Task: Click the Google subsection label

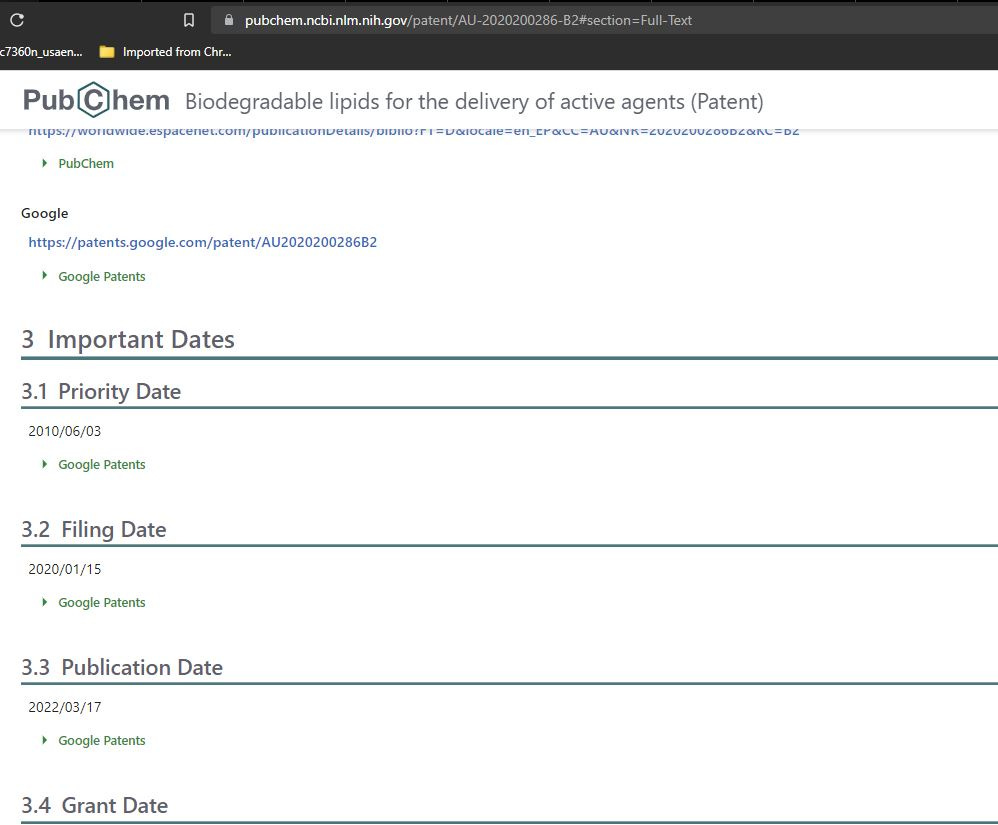Action: 45,213
